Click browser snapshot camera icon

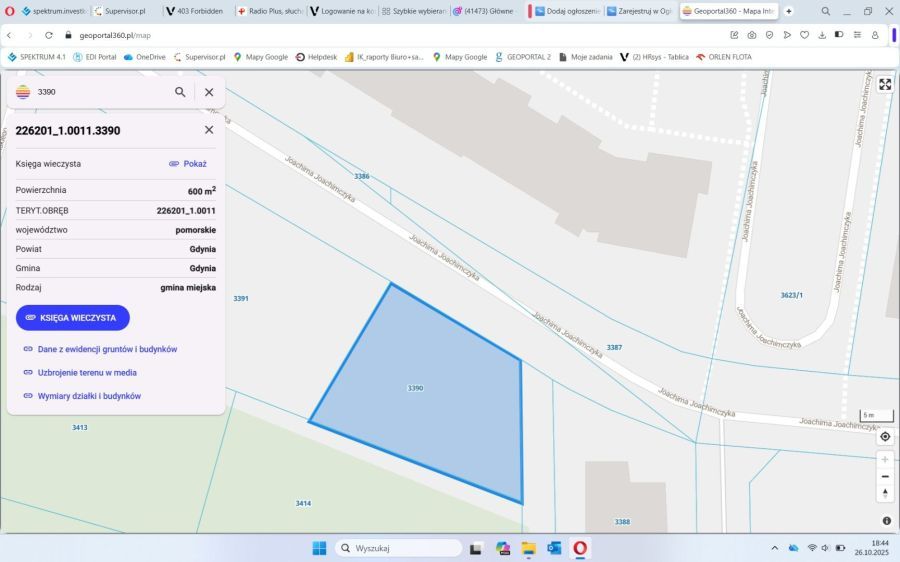tap(752, 35)
